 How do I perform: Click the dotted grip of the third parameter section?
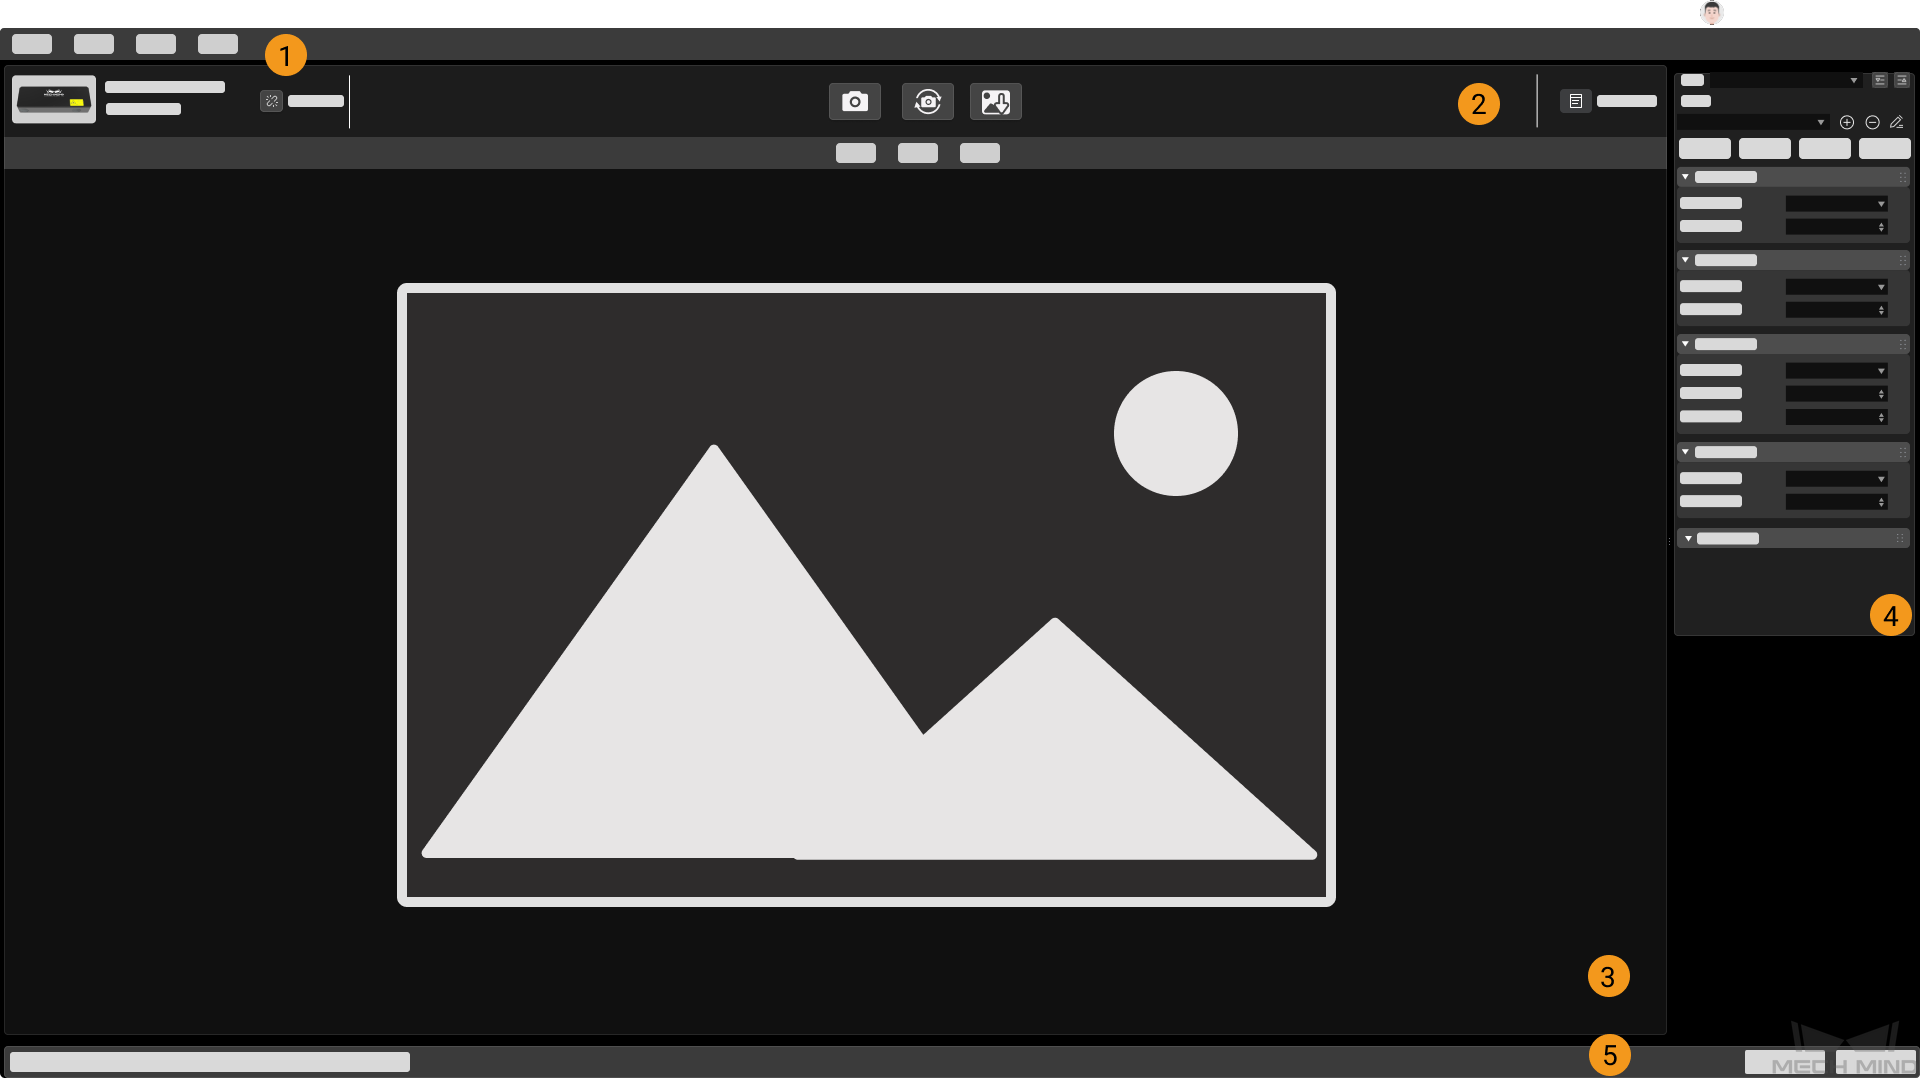coord(1902,344)
